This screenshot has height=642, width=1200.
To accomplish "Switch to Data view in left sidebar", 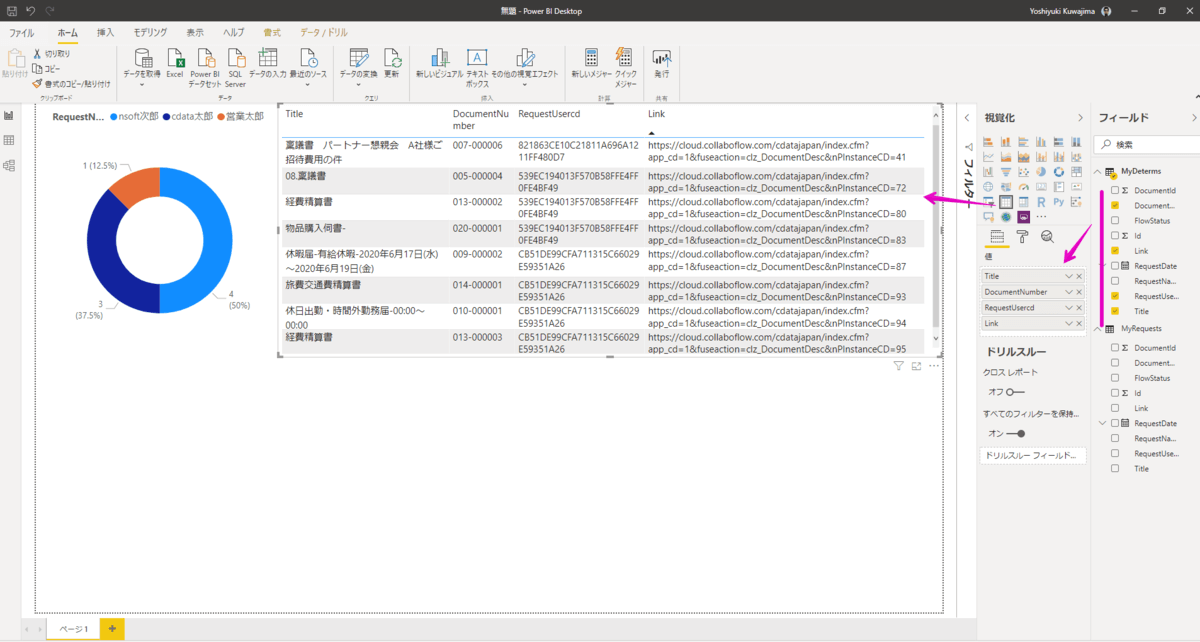I will point(9,141).
